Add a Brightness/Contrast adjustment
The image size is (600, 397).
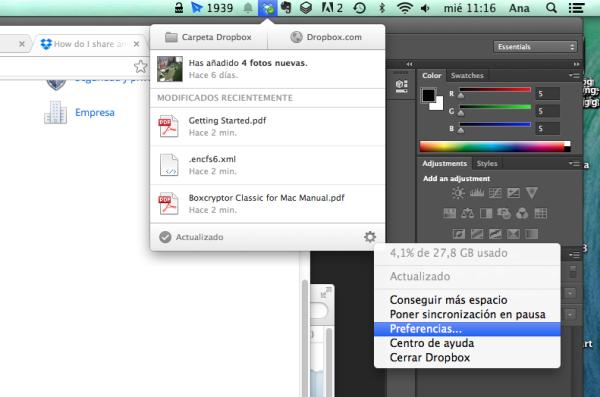pos(458,193)
